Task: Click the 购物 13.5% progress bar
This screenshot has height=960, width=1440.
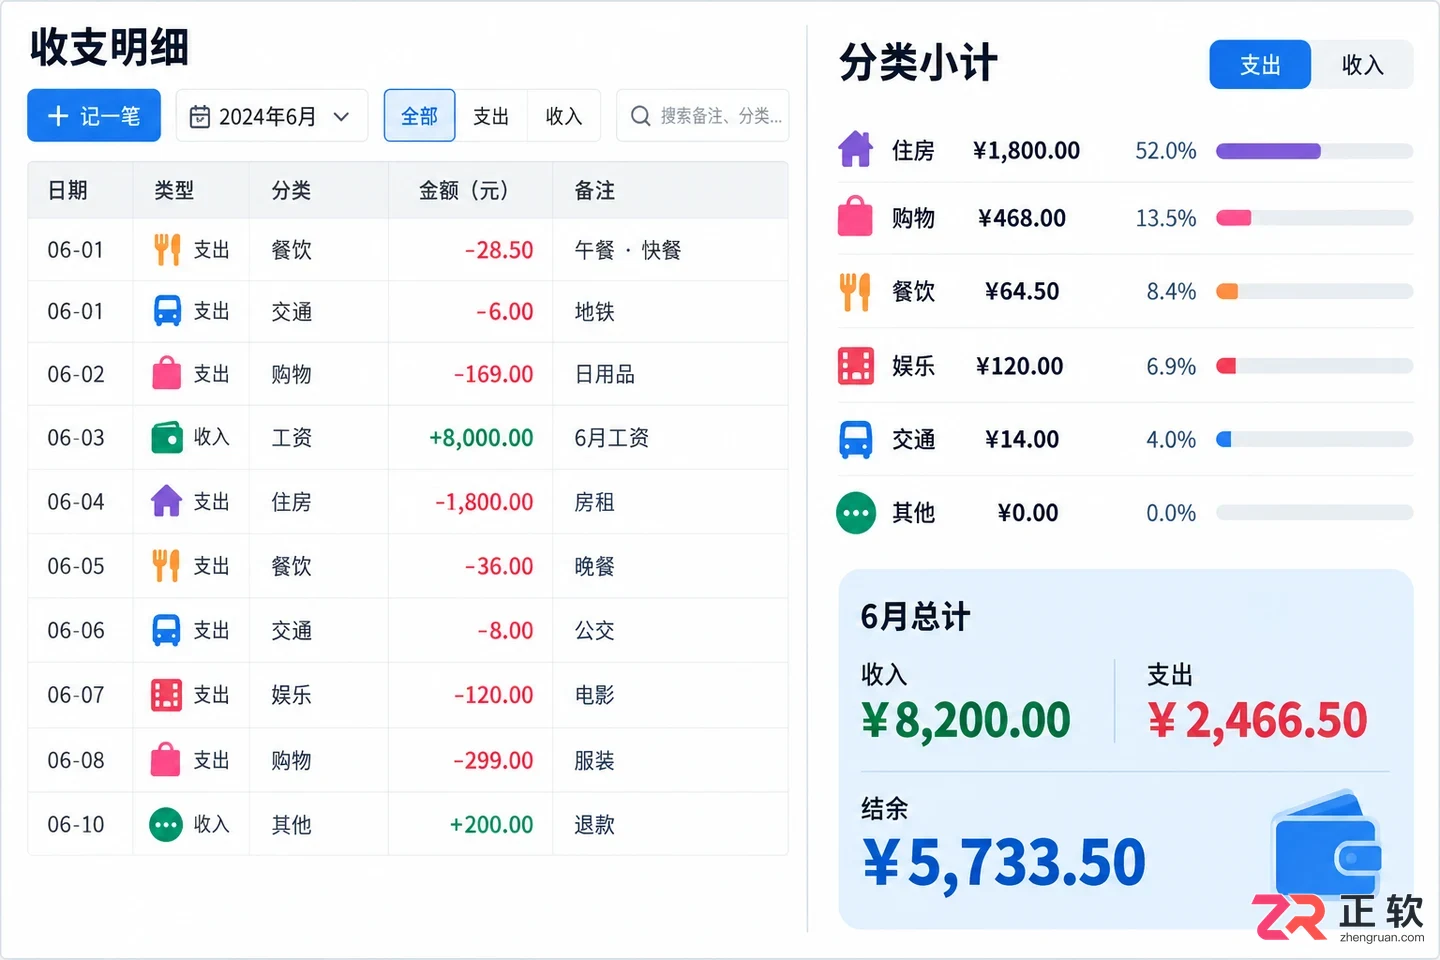Action: pyautogui.click(x=1314, y=218)
